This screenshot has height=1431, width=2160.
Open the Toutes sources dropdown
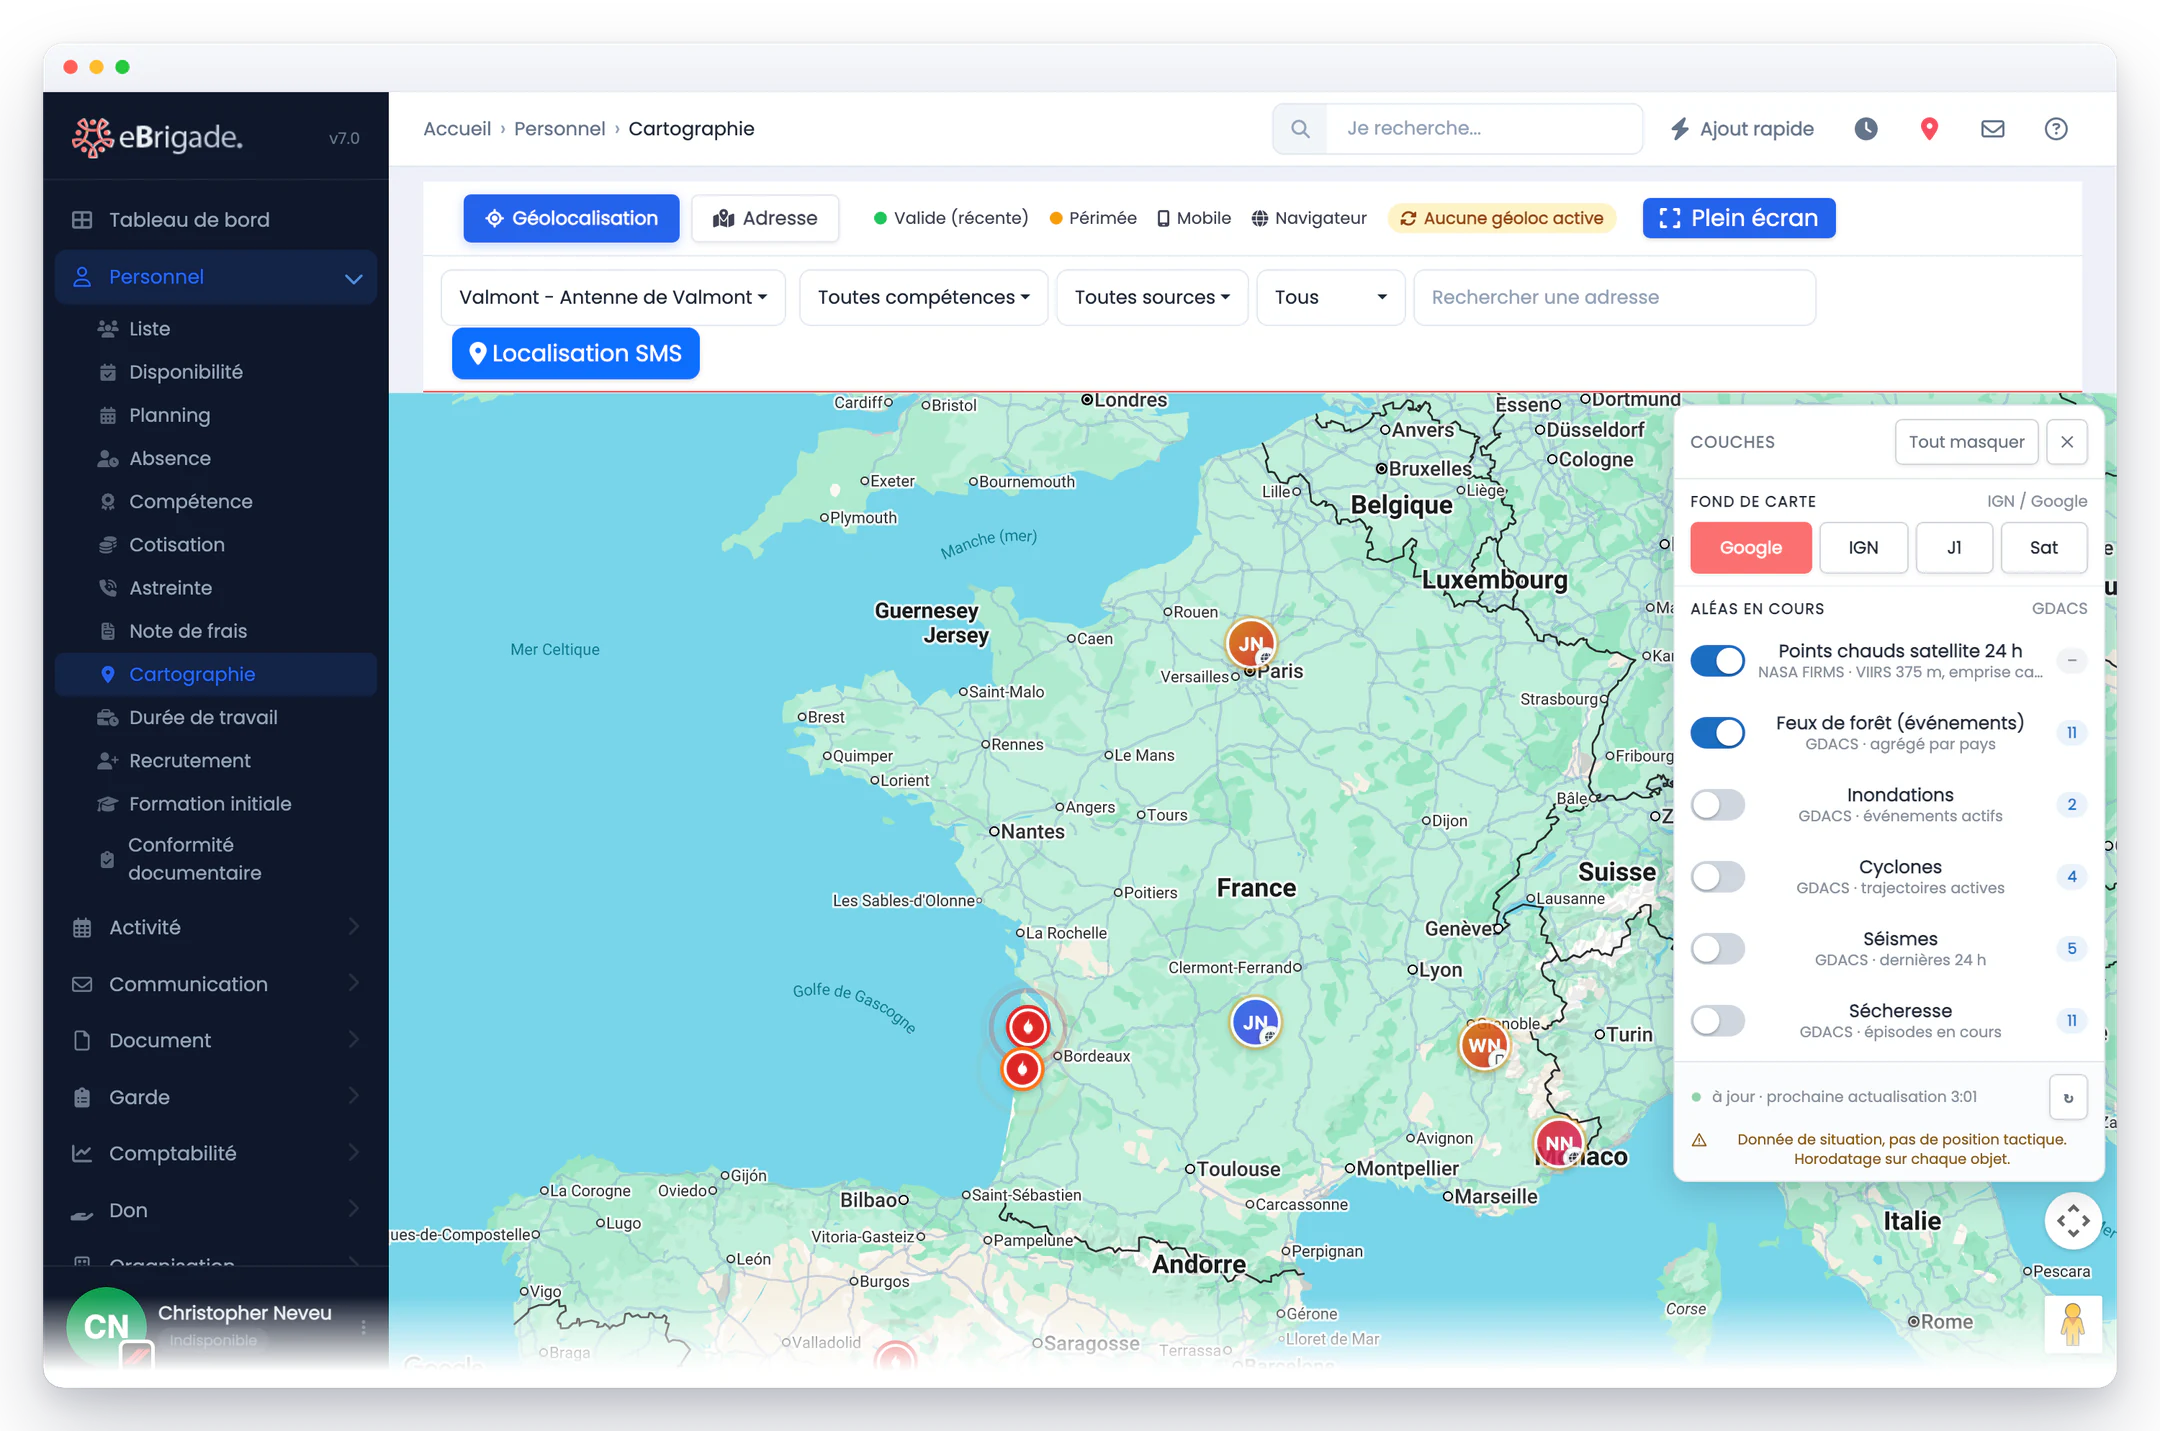[x=1152, y=297]
